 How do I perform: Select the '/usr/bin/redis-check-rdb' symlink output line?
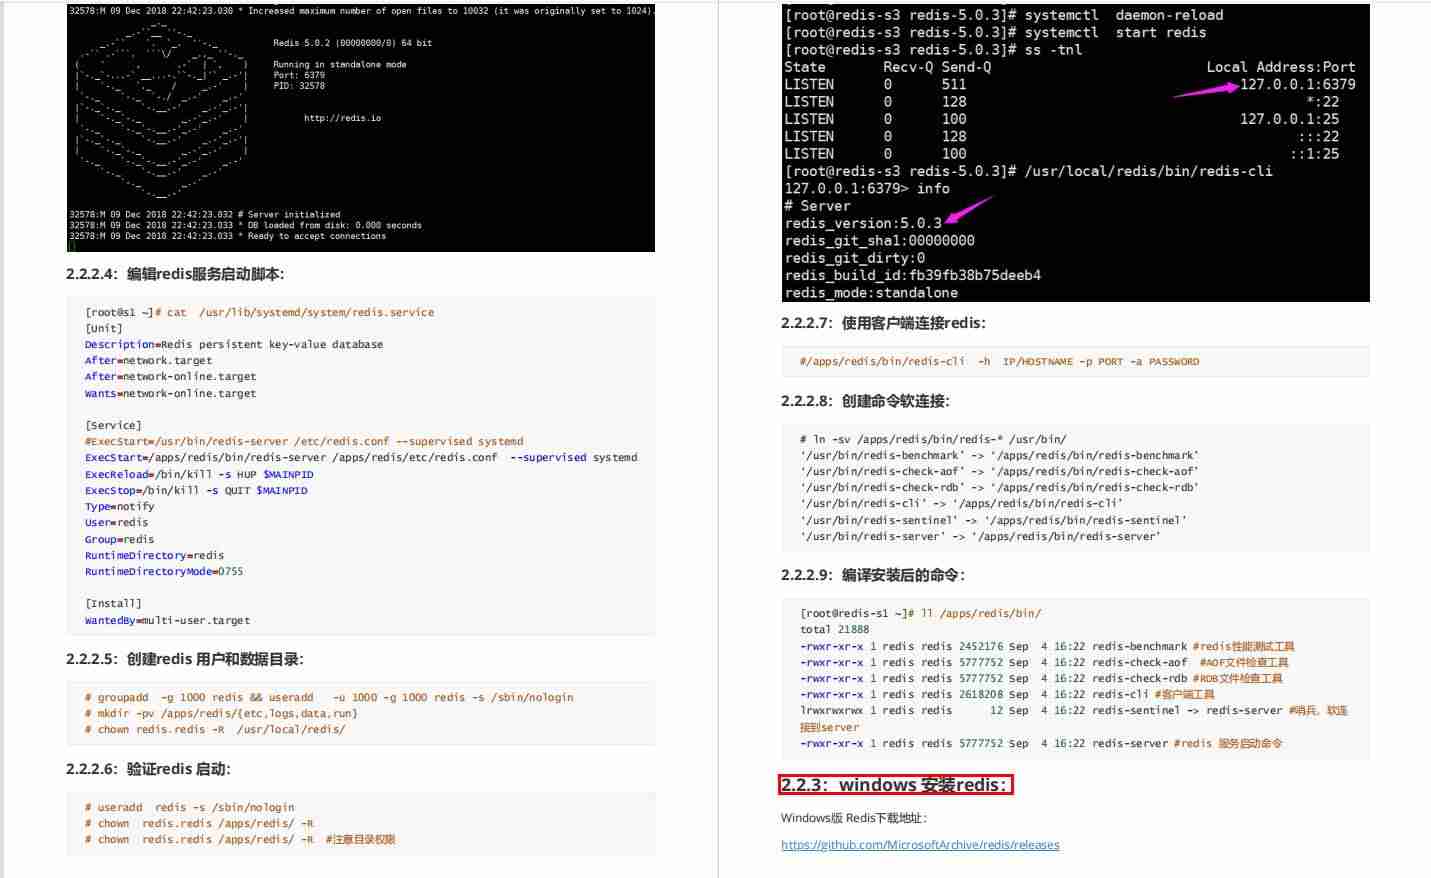999,487
